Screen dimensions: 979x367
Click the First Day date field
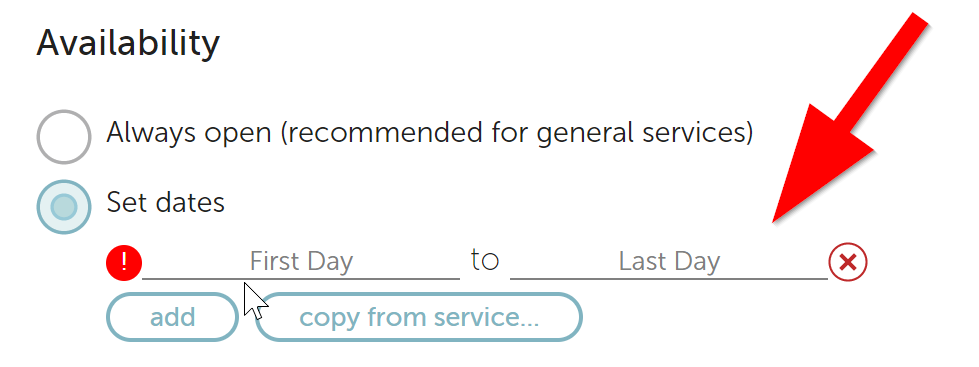coord(301,262)
